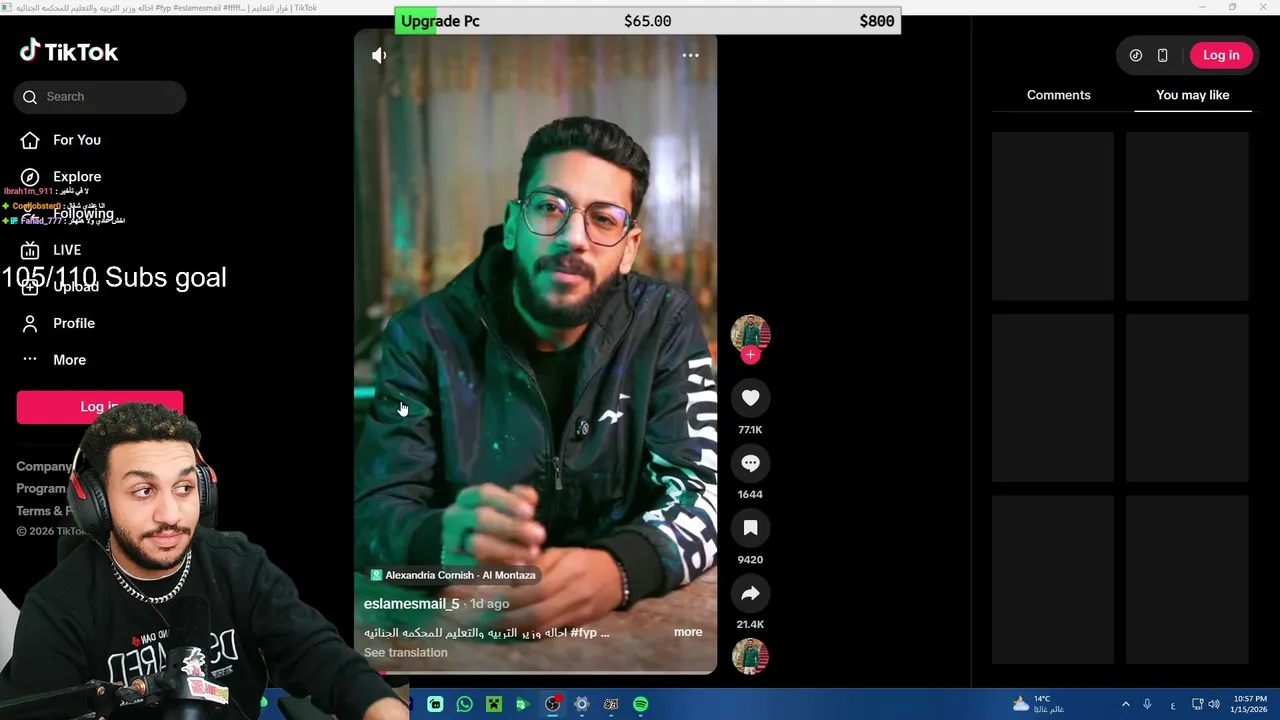Open the clock showing 10:57 PM

[x=1250, y=704]
